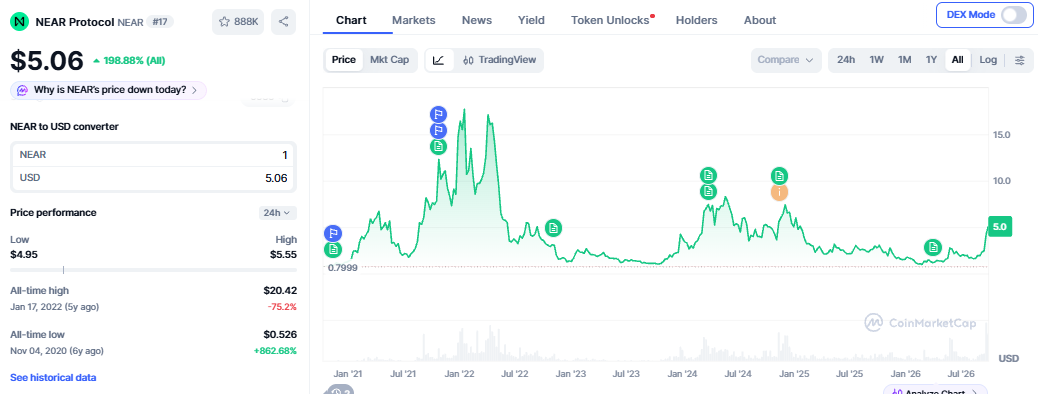1038x394 pixels.
Task: Toggle DEX Mode switch
Action: coord(1014,15)
